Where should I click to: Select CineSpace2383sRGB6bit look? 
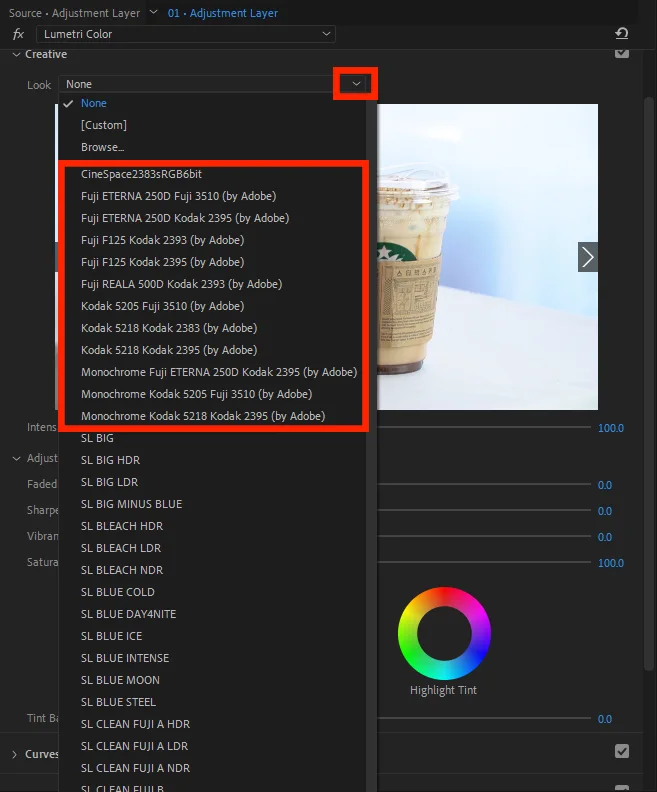click(212, 174)
